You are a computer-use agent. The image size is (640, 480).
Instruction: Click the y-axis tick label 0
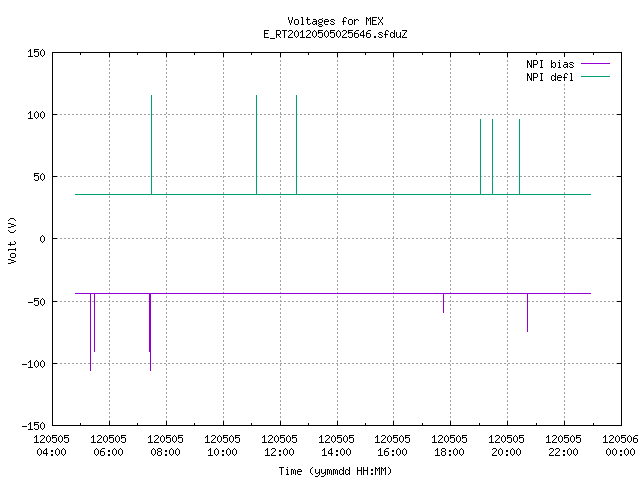point(42,239)
